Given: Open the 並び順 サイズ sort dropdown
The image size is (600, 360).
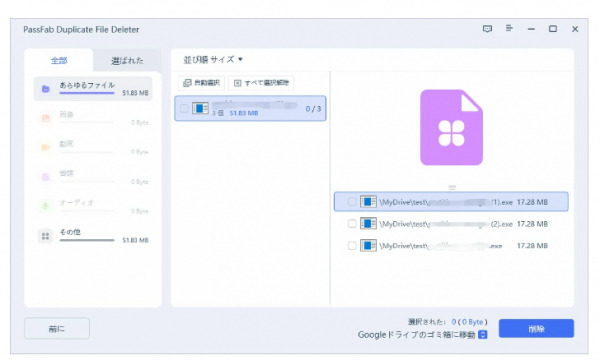Looking at the screenshot, I should click(213, 59).
